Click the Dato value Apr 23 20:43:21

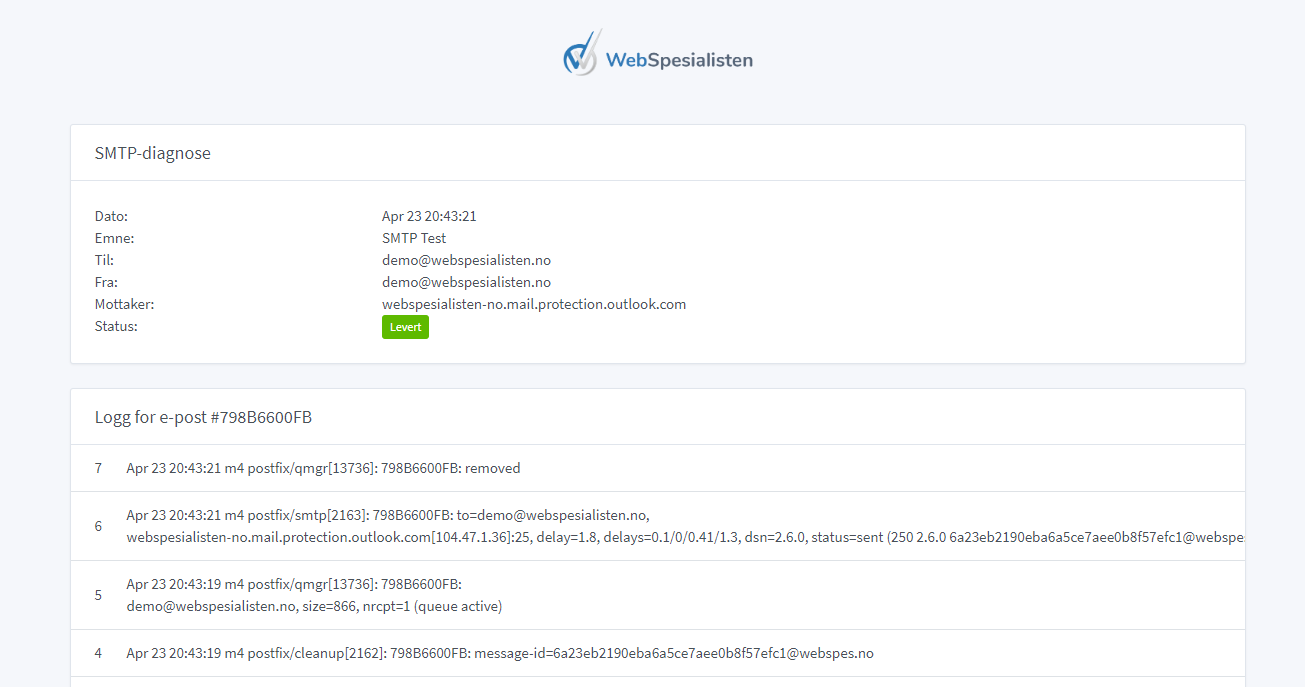[429, 216]
